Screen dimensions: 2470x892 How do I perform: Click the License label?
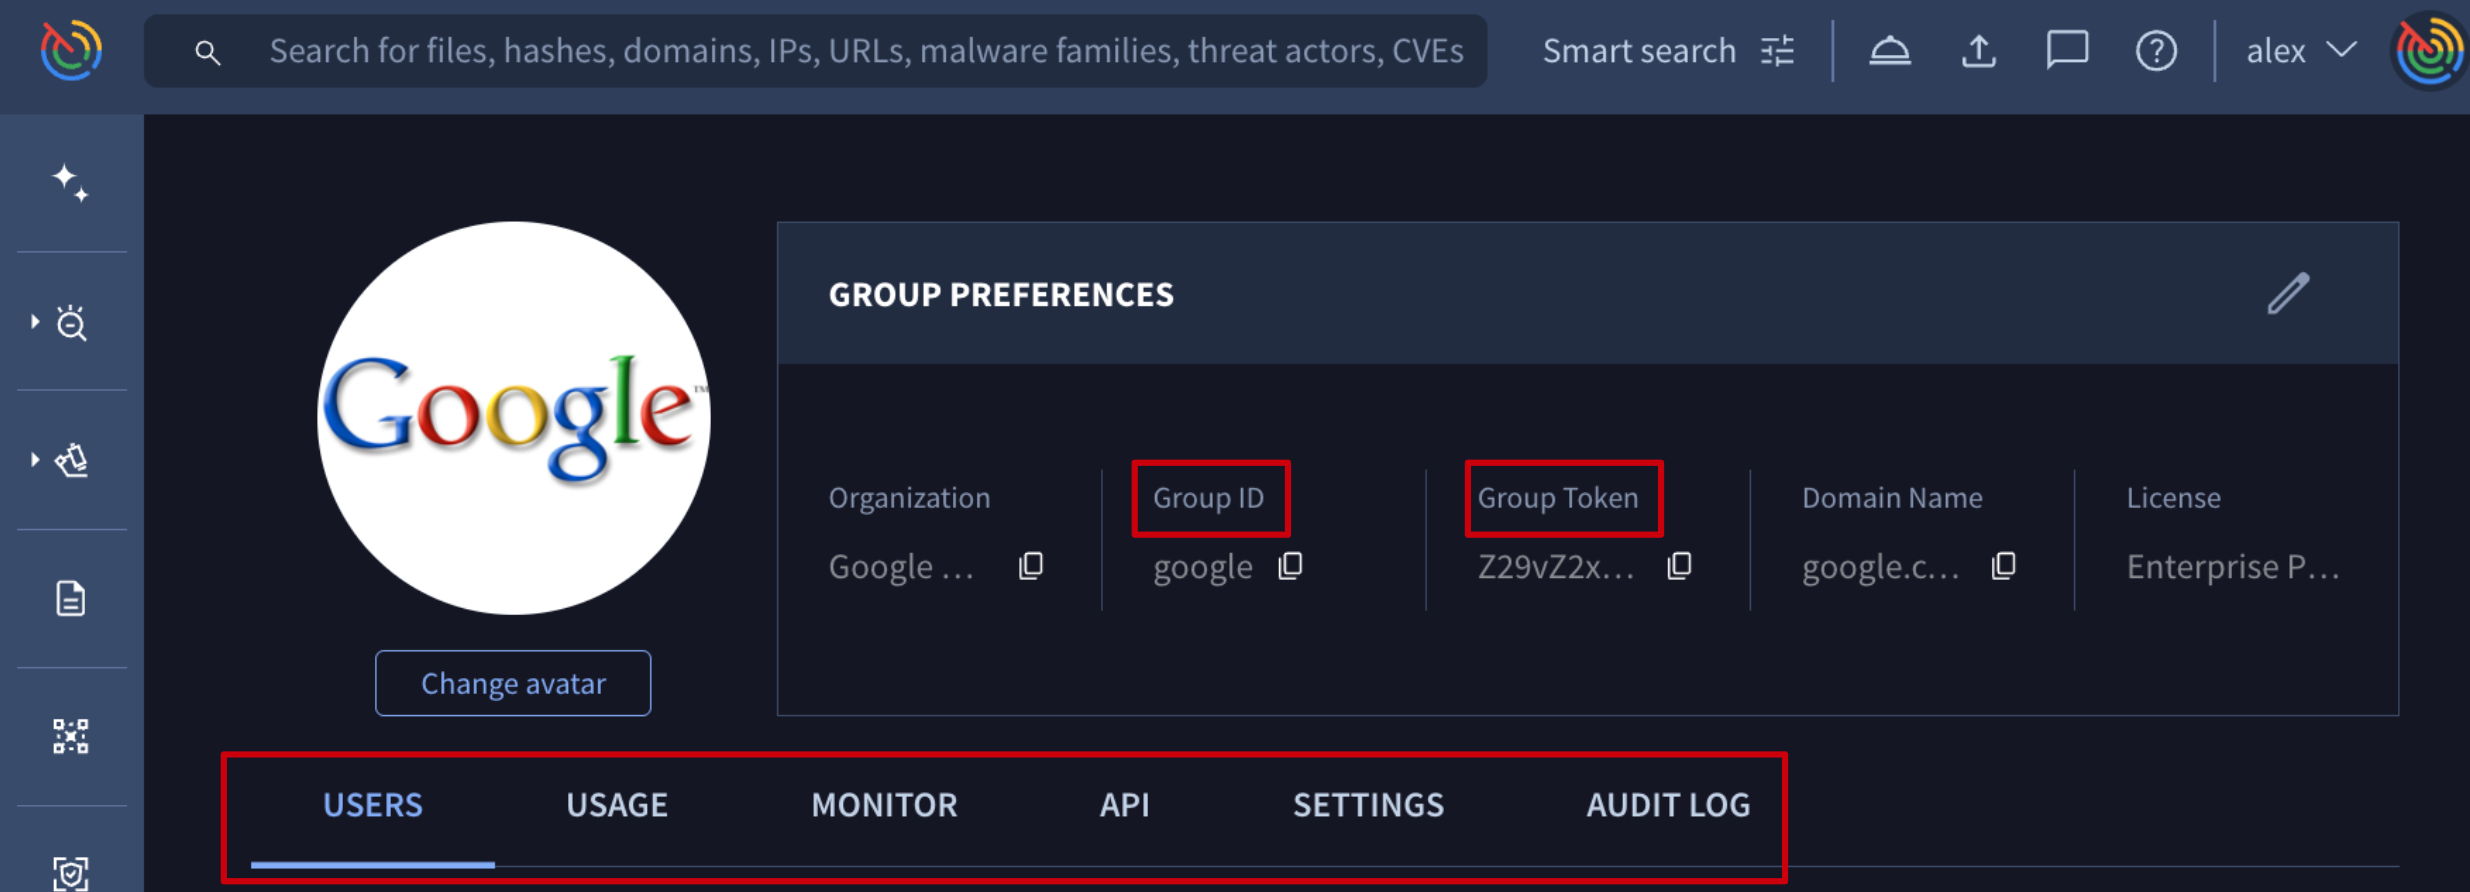tap(2173, 498)
